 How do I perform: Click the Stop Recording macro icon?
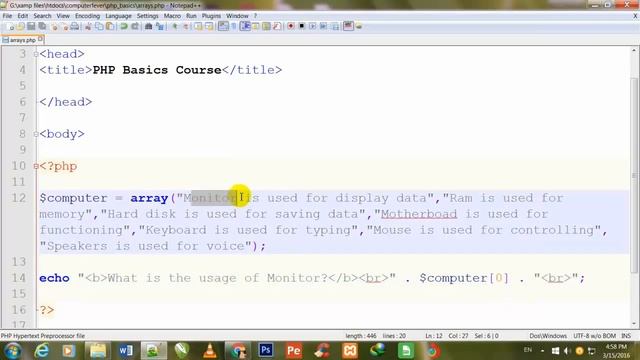click(302, 27)
